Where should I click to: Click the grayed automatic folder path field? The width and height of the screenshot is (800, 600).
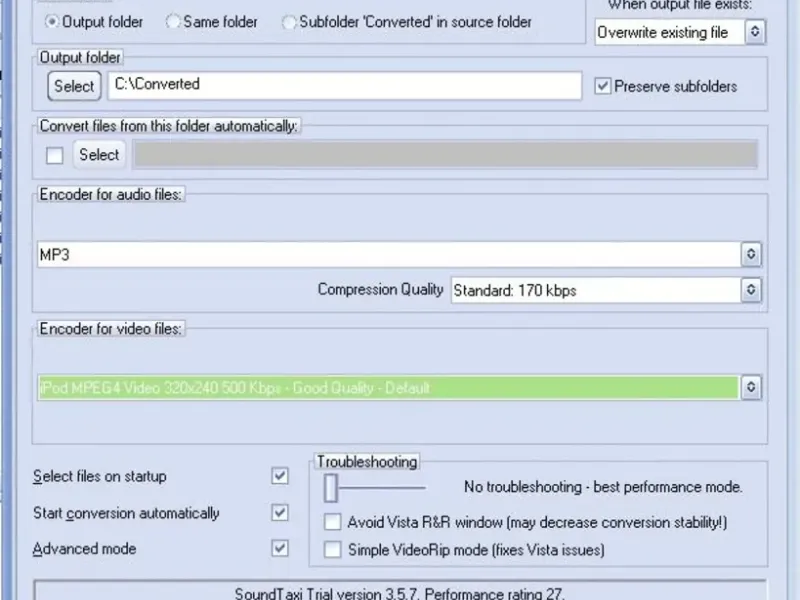click(x=445, y=155)
